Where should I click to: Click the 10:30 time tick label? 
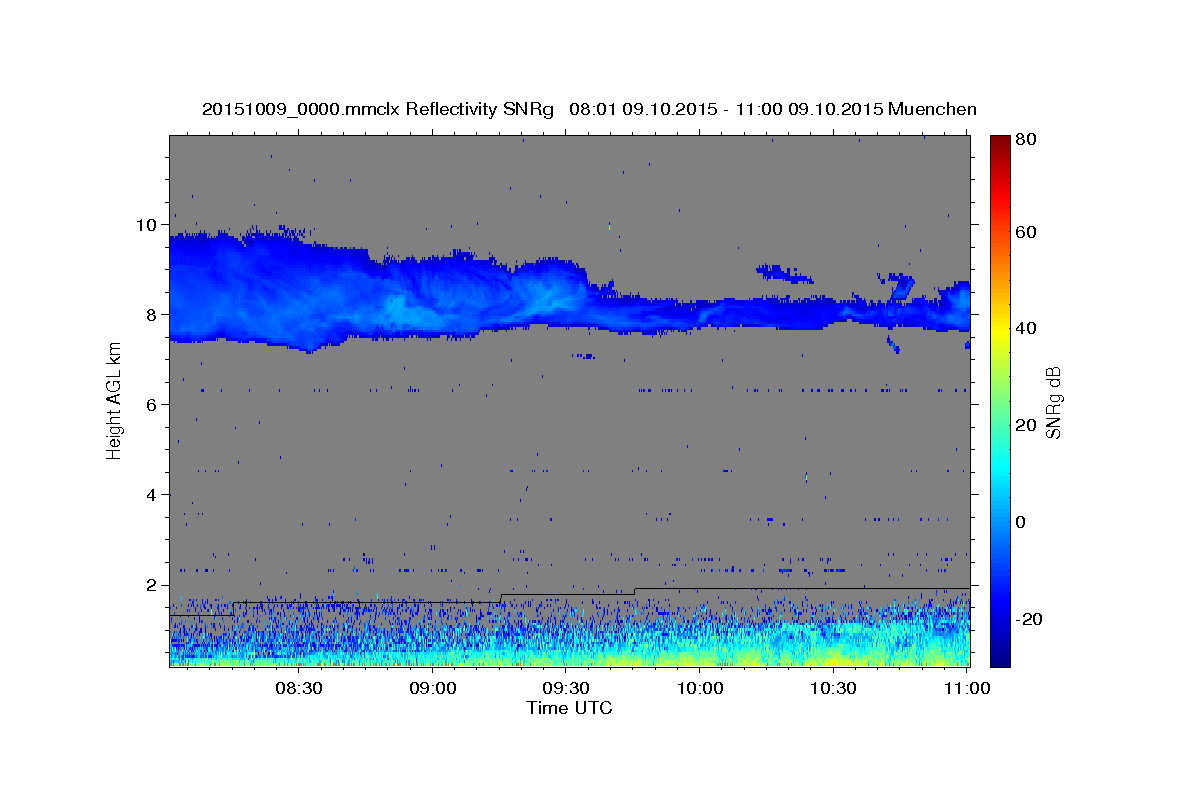833,688
